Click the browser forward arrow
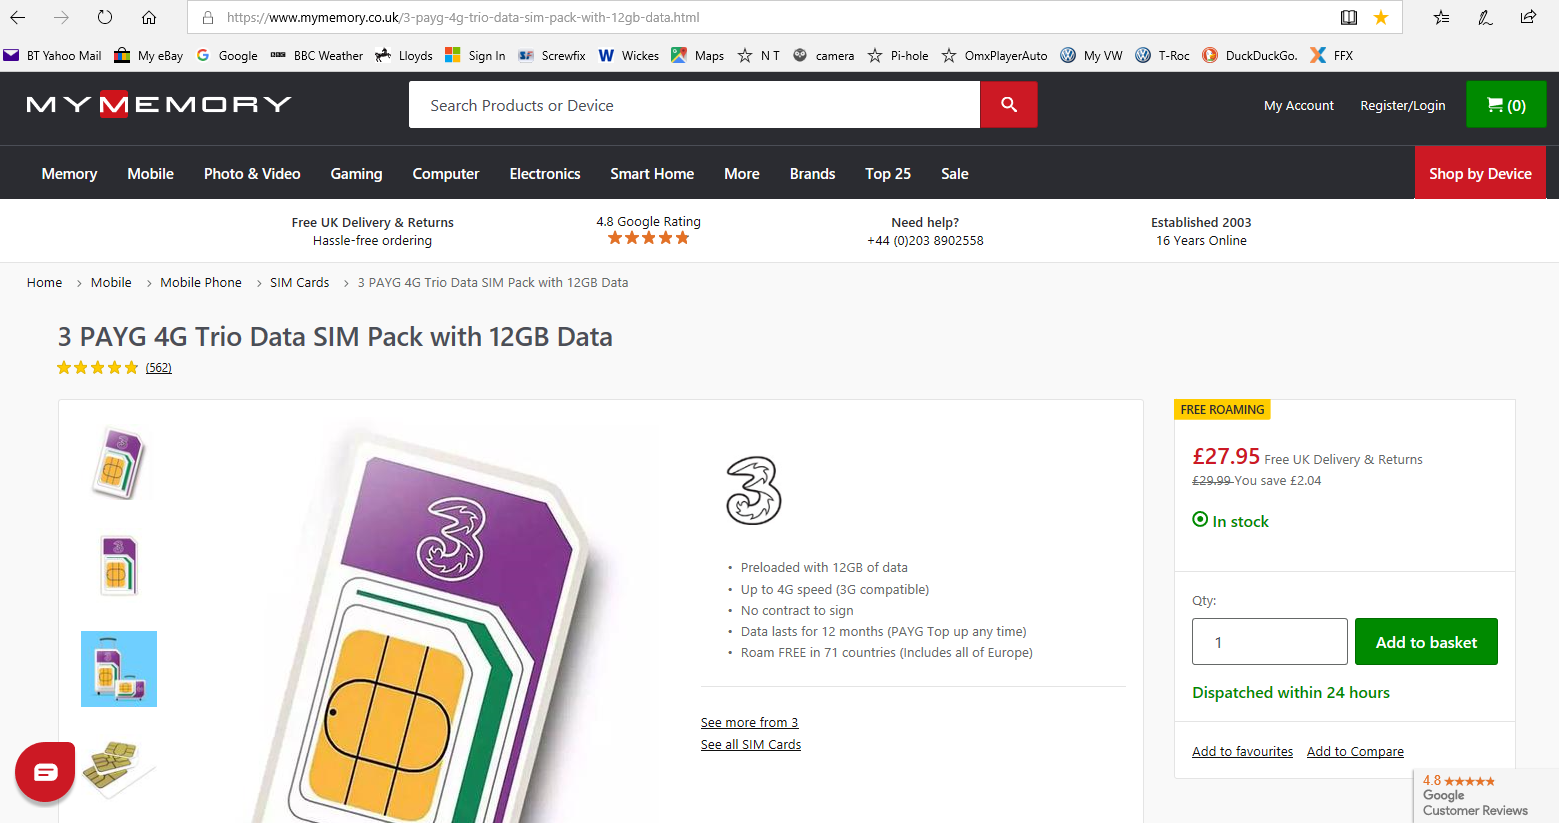Viewport: 1559px width, 823px height. click(61, 17)
